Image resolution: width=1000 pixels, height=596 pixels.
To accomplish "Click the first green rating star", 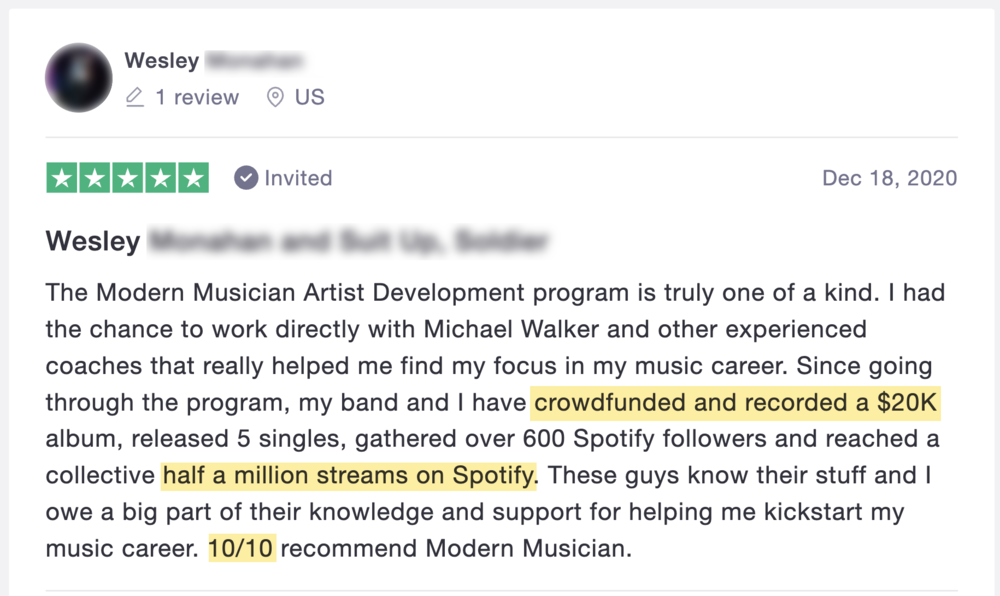I will pyautogui.click(x=63, y=178).
